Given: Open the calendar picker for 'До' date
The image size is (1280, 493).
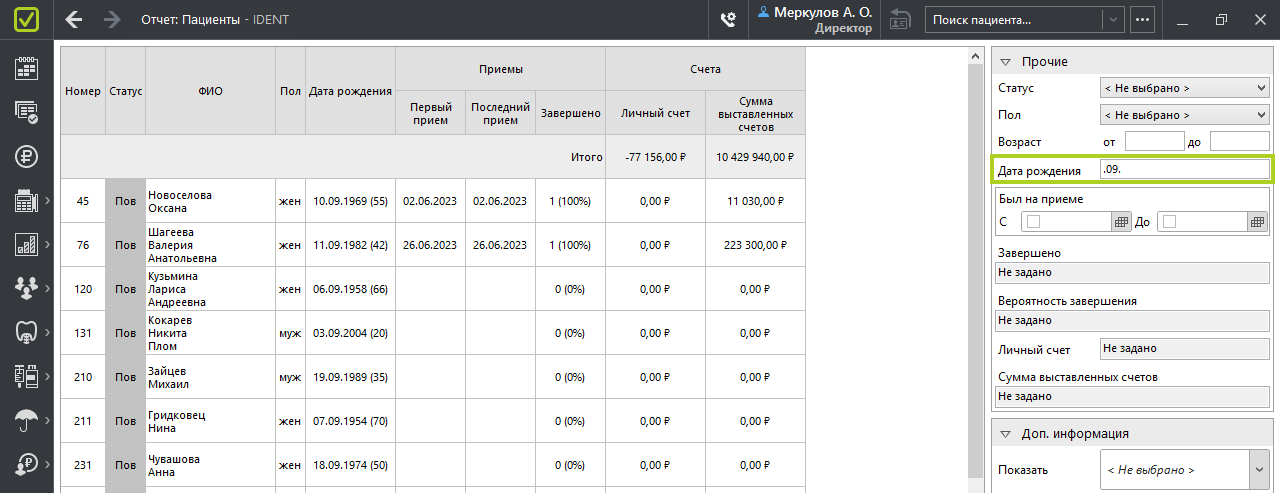Looking at the screenshot, I should (1257, 222).
